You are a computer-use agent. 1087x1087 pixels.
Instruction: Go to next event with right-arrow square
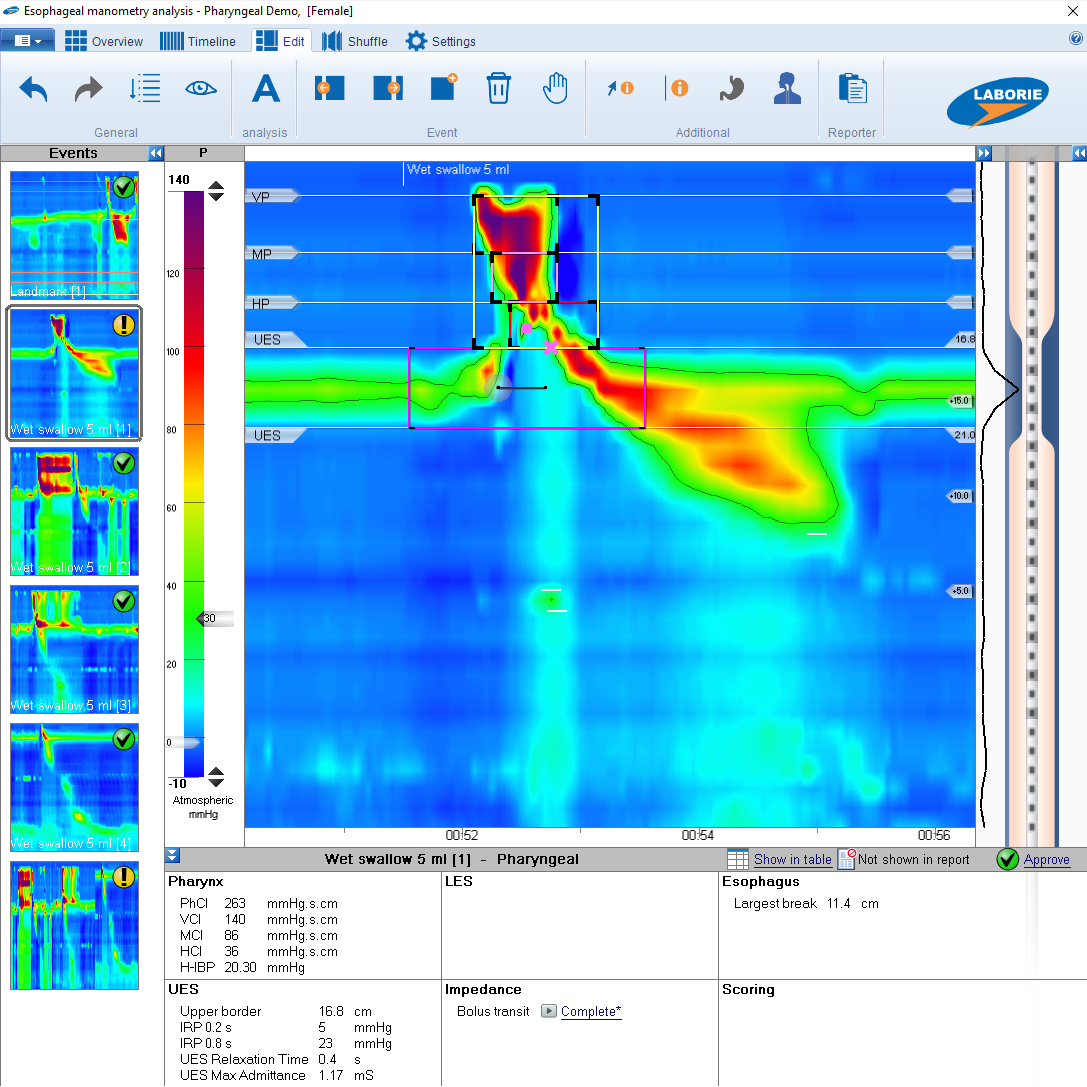[x=388, y=88]
